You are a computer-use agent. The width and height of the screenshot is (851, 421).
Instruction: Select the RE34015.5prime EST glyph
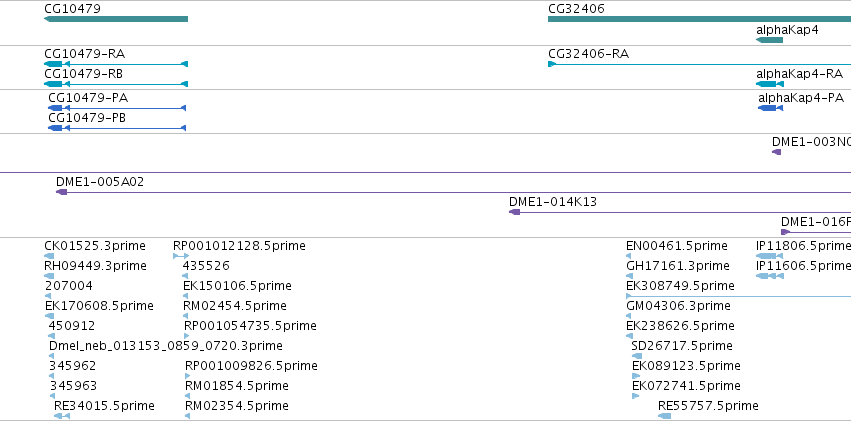[62, 416]
